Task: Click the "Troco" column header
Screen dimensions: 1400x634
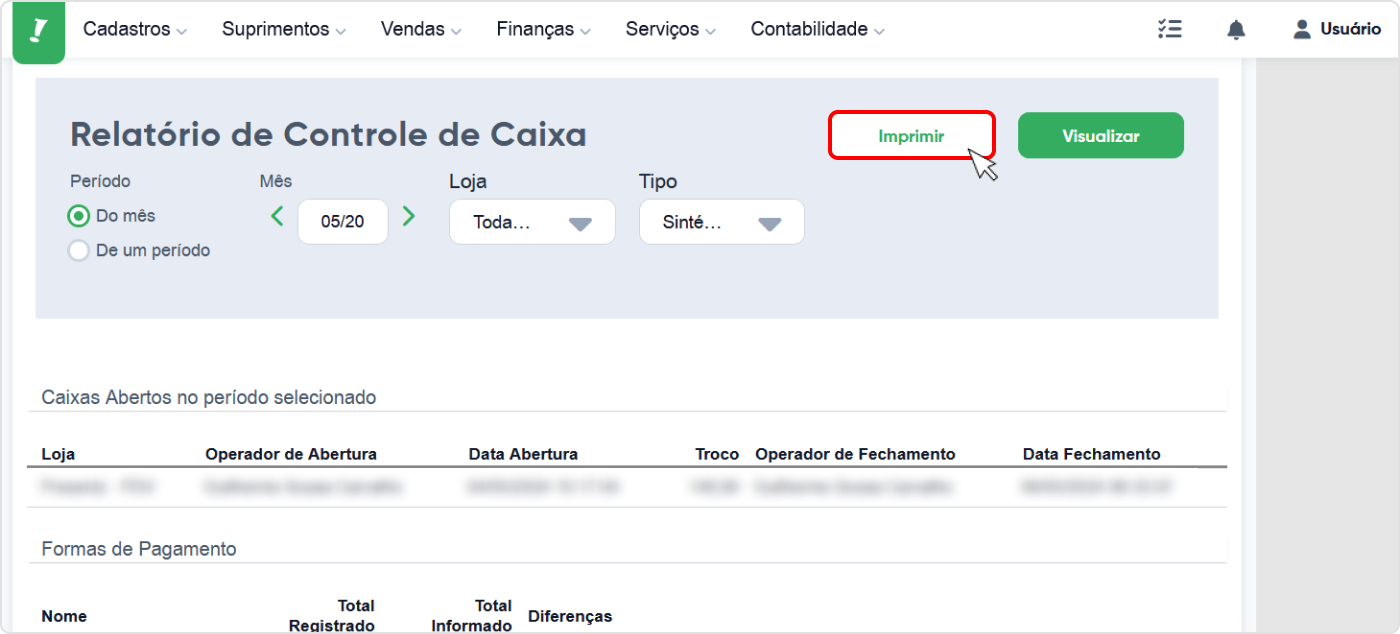Action: coord(717,454)
